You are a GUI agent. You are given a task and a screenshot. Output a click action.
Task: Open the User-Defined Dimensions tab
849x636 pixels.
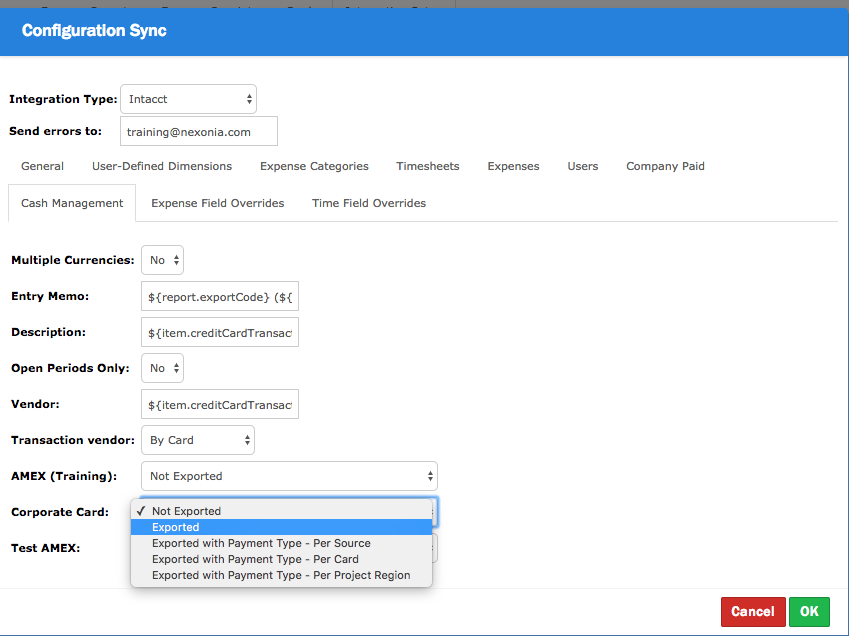(x=162, y=166)
